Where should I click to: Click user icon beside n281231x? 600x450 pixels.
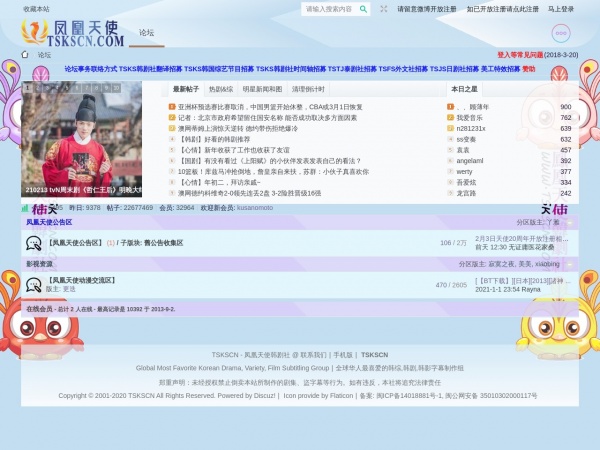(450, 128)
